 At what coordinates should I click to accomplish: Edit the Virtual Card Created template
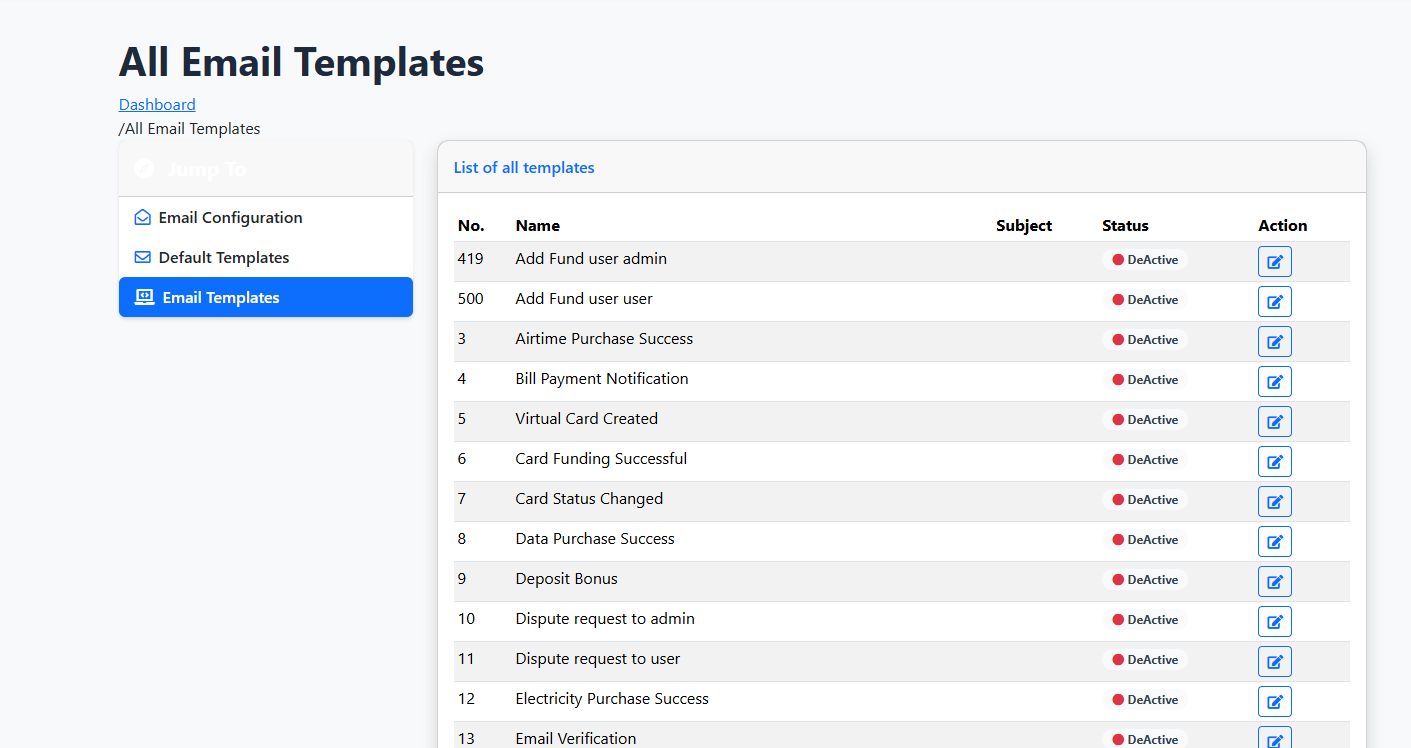(x=1274, y=421)
